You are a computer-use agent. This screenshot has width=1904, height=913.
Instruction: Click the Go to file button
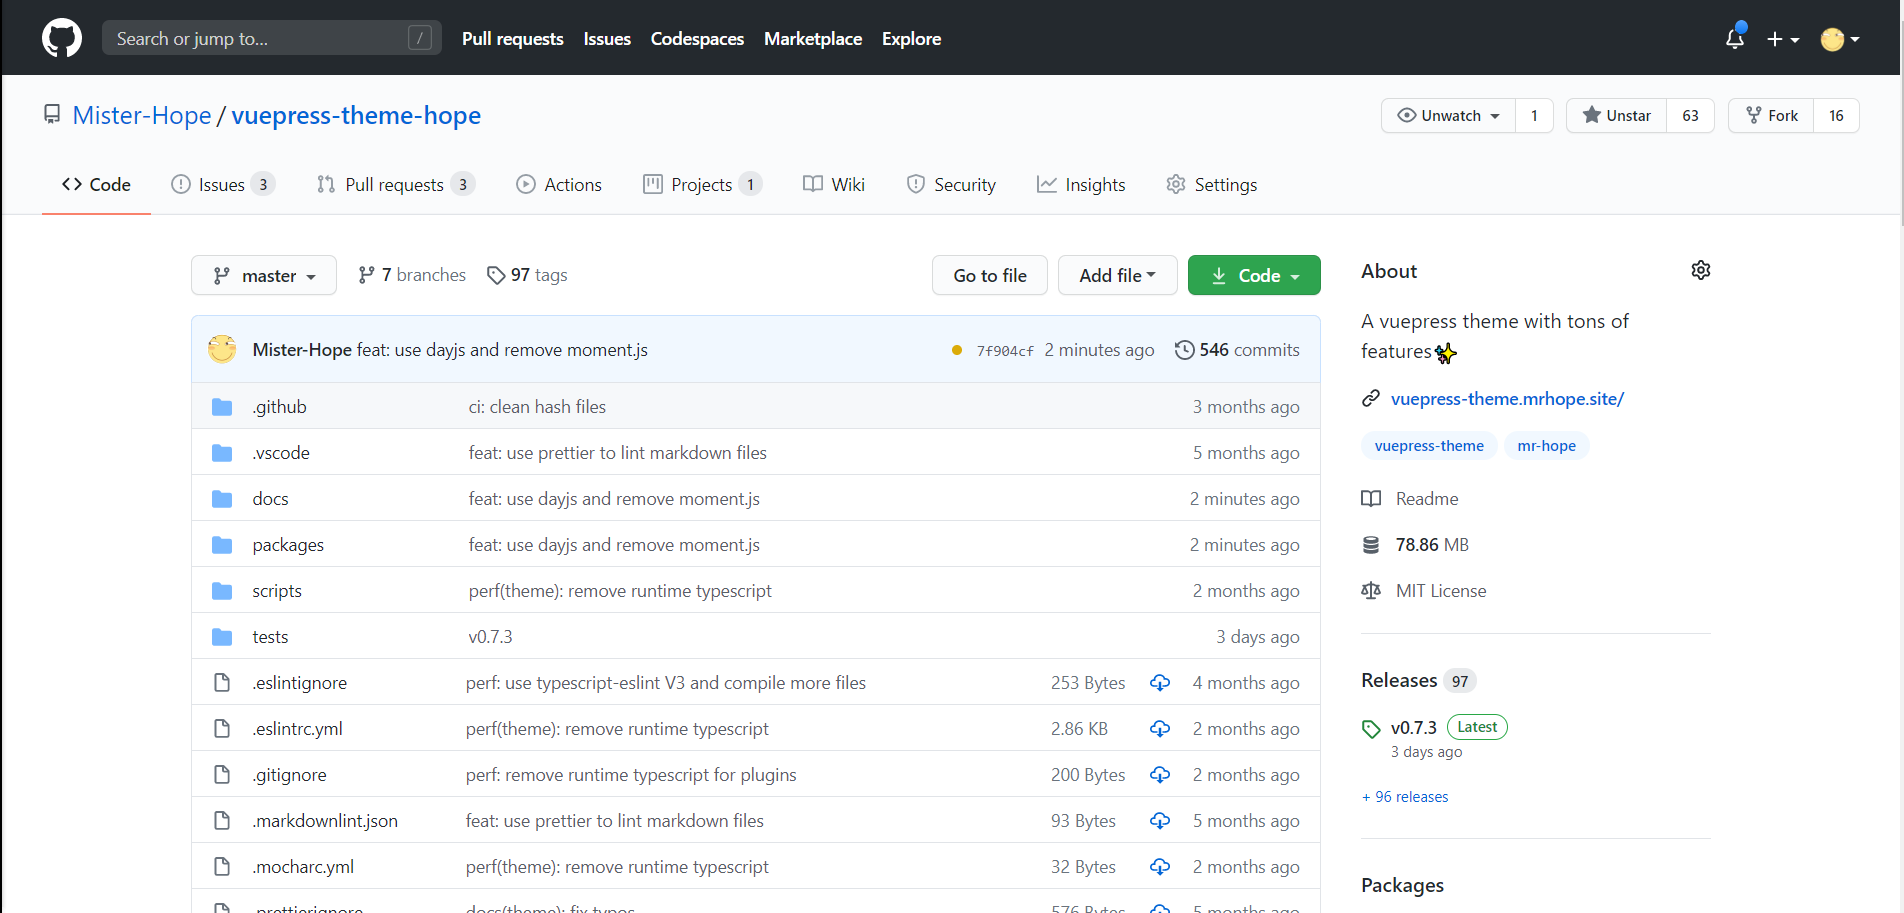(989, 276)
